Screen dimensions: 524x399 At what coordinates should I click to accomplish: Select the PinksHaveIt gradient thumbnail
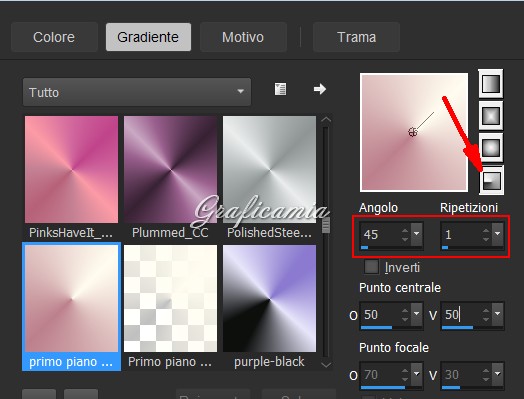tap(72, 169)
